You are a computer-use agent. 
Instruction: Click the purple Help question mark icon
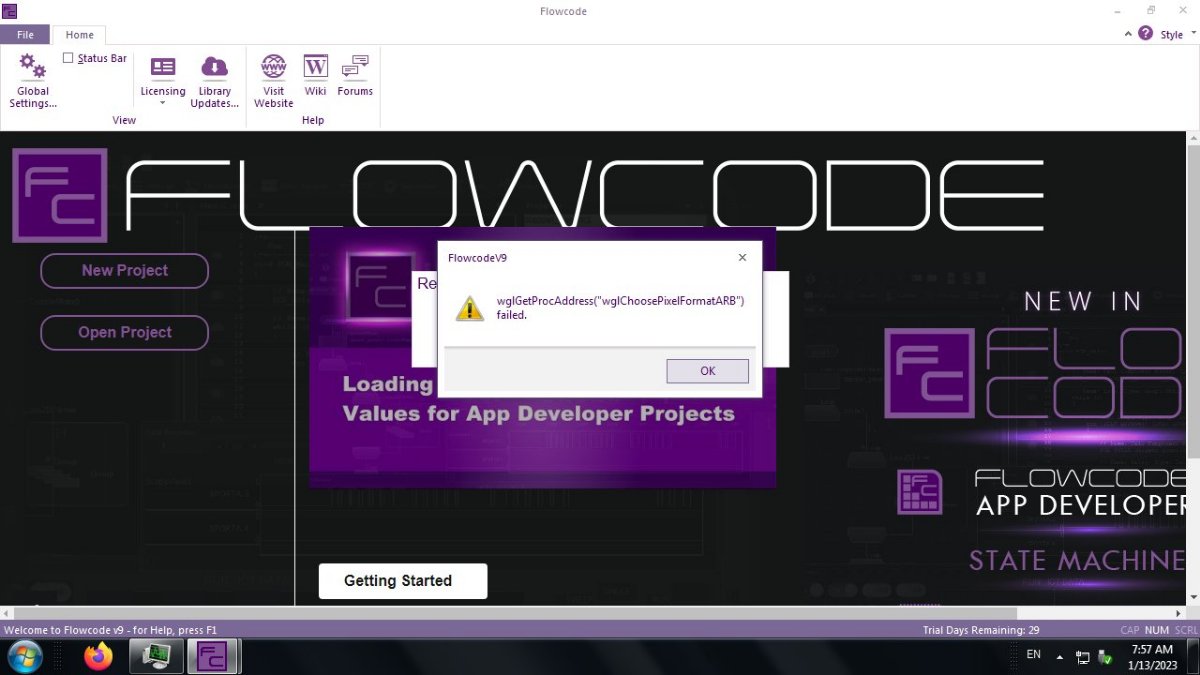coord(1146,34)
